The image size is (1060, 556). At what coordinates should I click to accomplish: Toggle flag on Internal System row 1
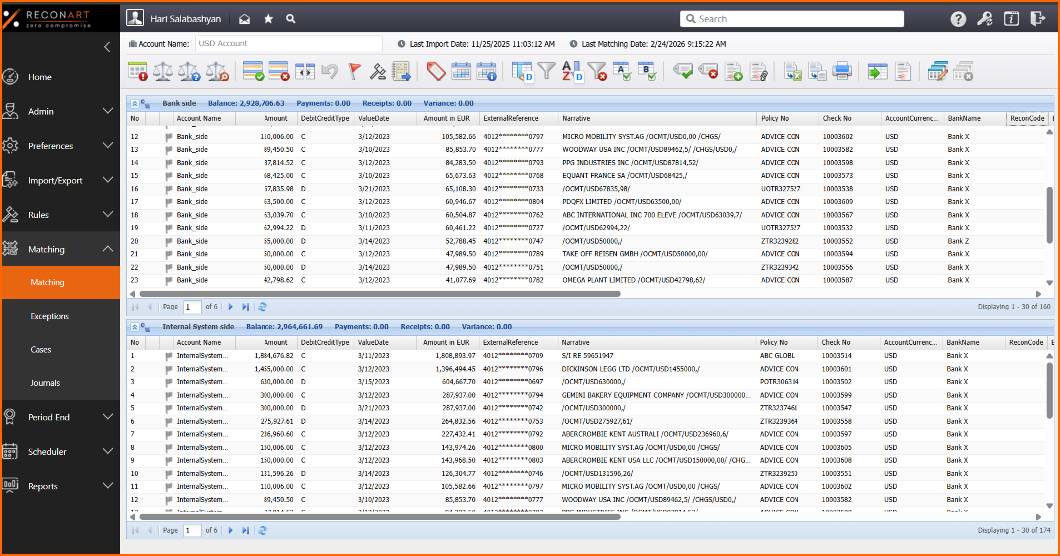[168, 356]
